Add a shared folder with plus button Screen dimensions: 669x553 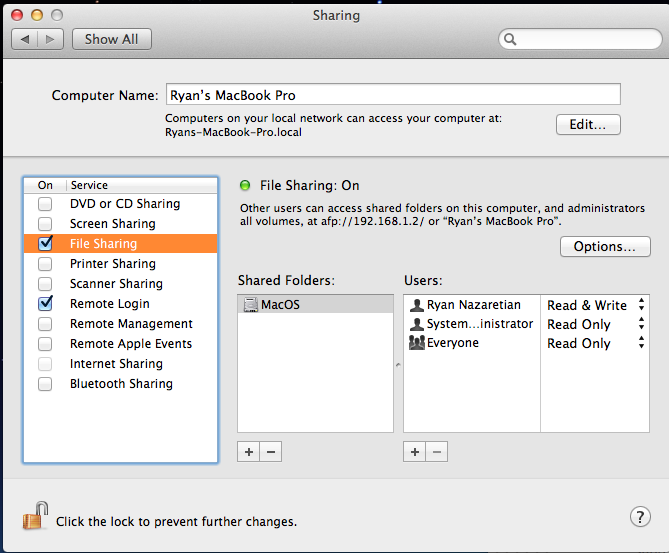click(x=249, y=451)
